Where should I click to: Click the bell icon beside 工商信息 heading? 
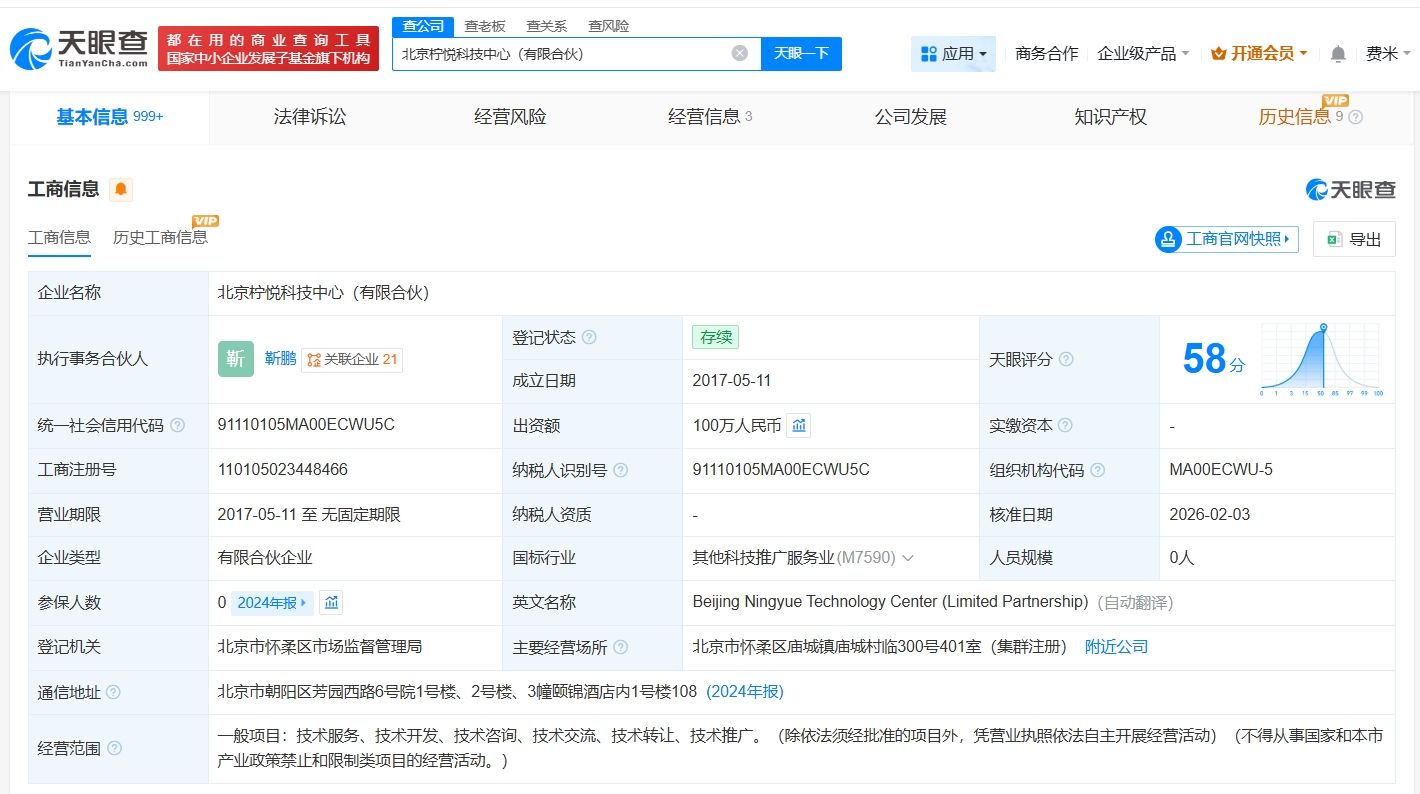[121, 188]
